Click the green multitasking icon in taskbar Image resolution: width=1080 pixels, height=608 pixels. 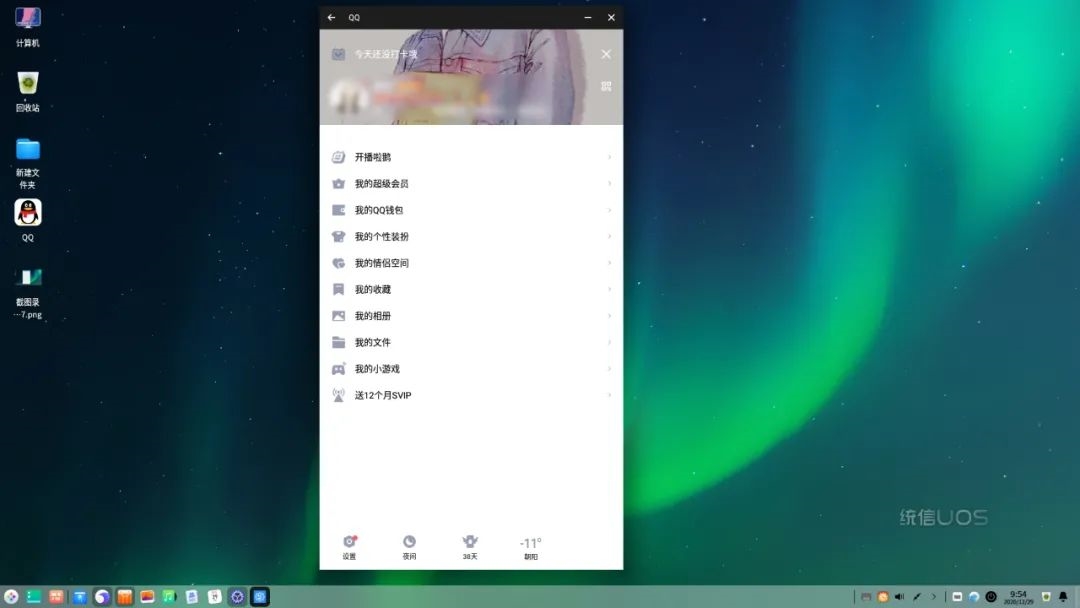pos(34,596)
